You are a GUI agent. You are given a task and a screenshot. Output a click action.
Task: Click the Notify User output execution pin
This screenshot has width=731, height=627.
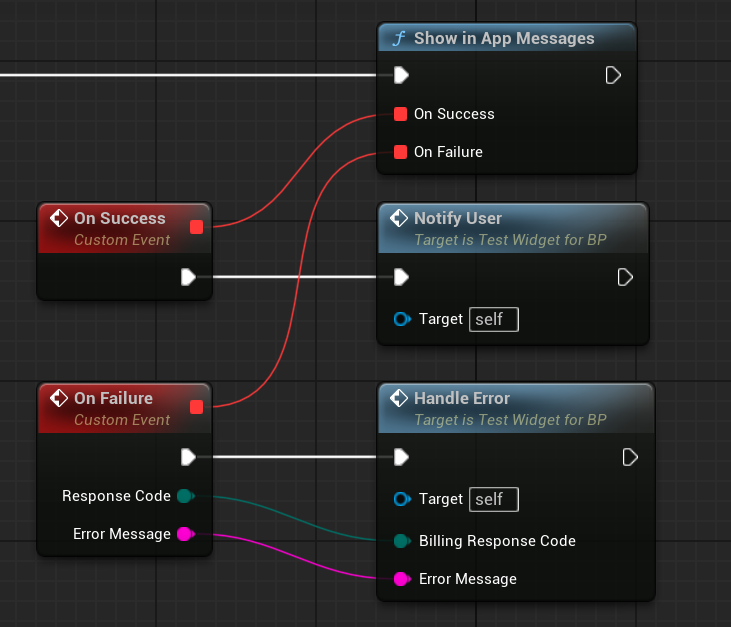pyautogui.click(x=626, y=277)
